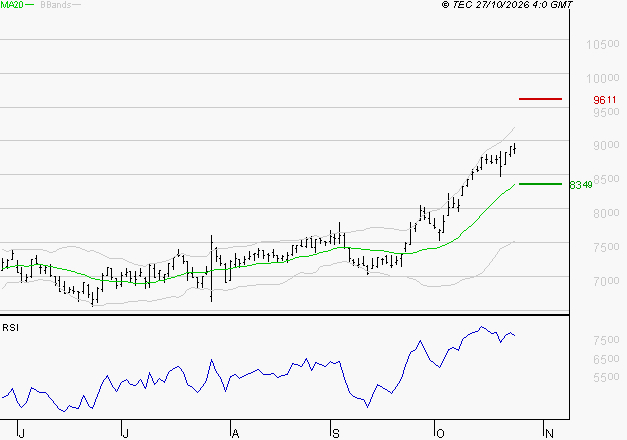The height and width of the screenshot is (440, 627).
Task: Click the RSI panel label
Action: click(x=10, y=328)
